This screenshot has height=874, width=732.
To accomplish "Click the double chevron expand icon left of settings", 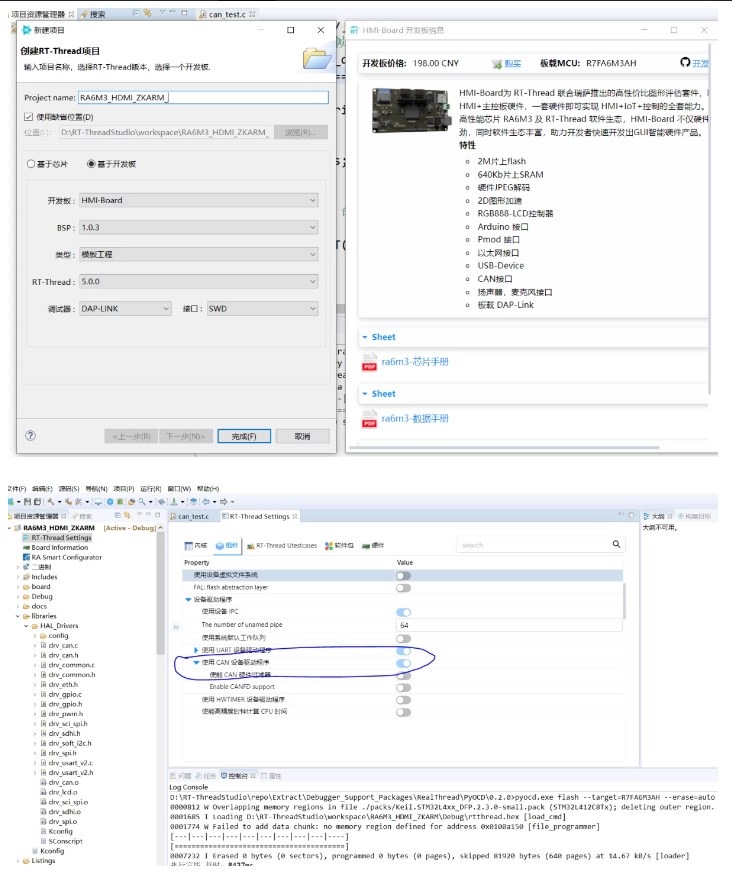I will click(176, 627).
